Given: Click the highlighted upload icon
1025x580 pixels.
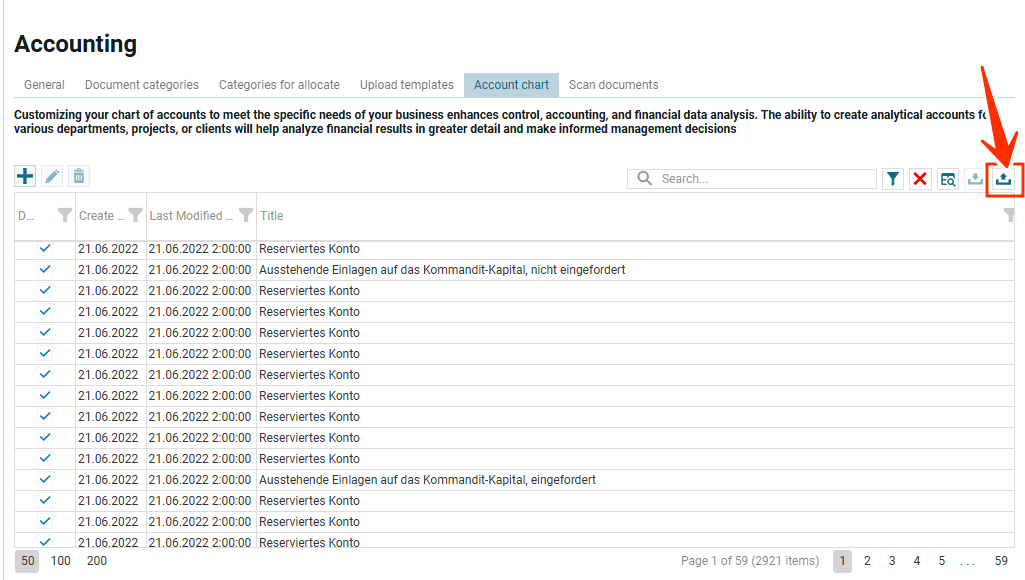Looking at the screenshot, I should (x=1004, y=179).
